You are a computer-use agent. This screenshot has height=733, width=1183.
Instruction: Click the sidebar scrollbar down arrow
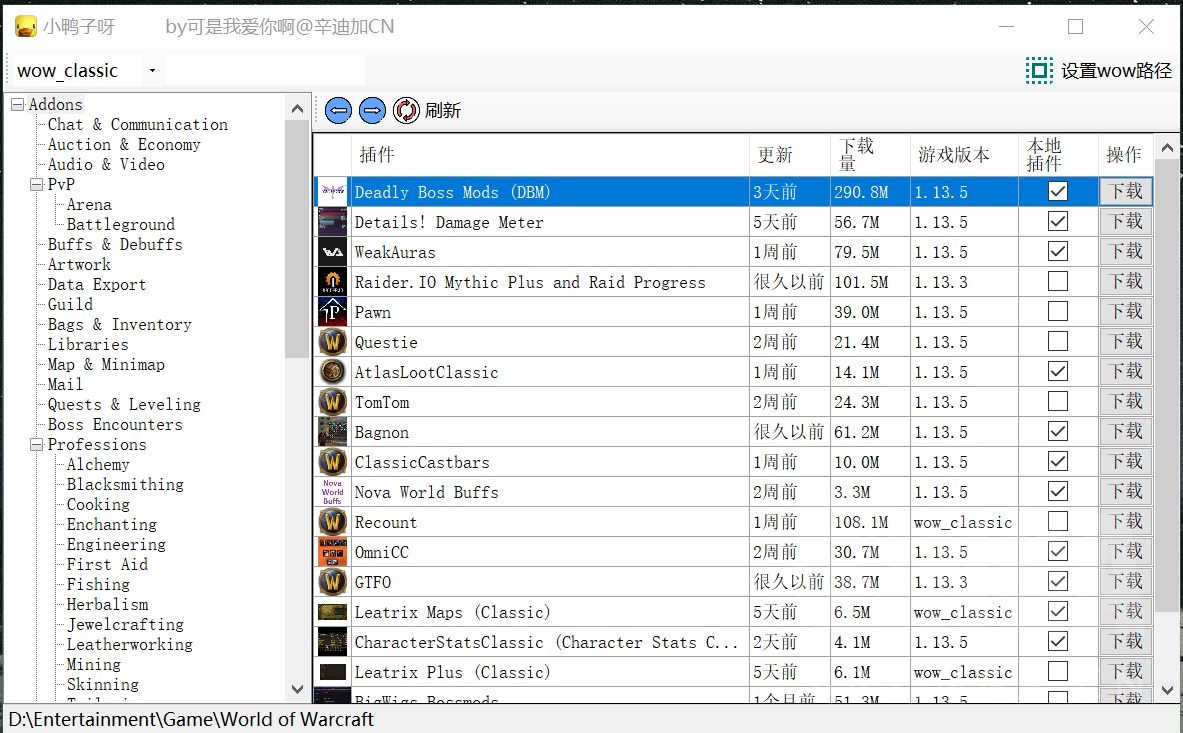point(297,689)
